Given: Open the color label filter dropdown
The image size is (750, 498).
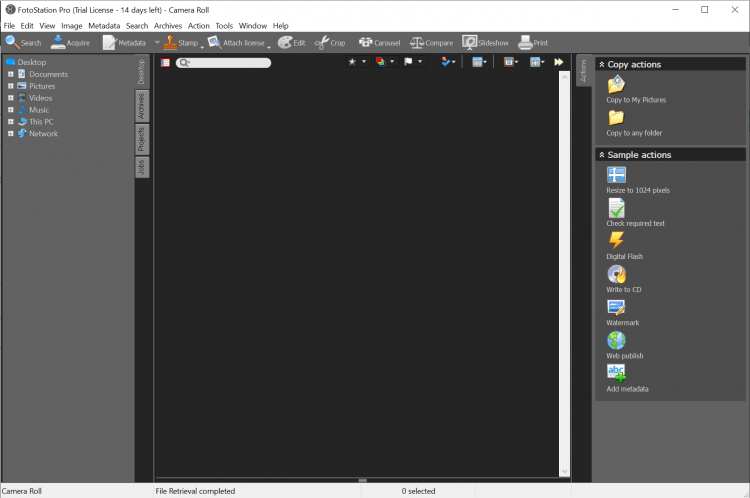Looking at the screenshot, I should pyautogui.click(x=392, y=61).
